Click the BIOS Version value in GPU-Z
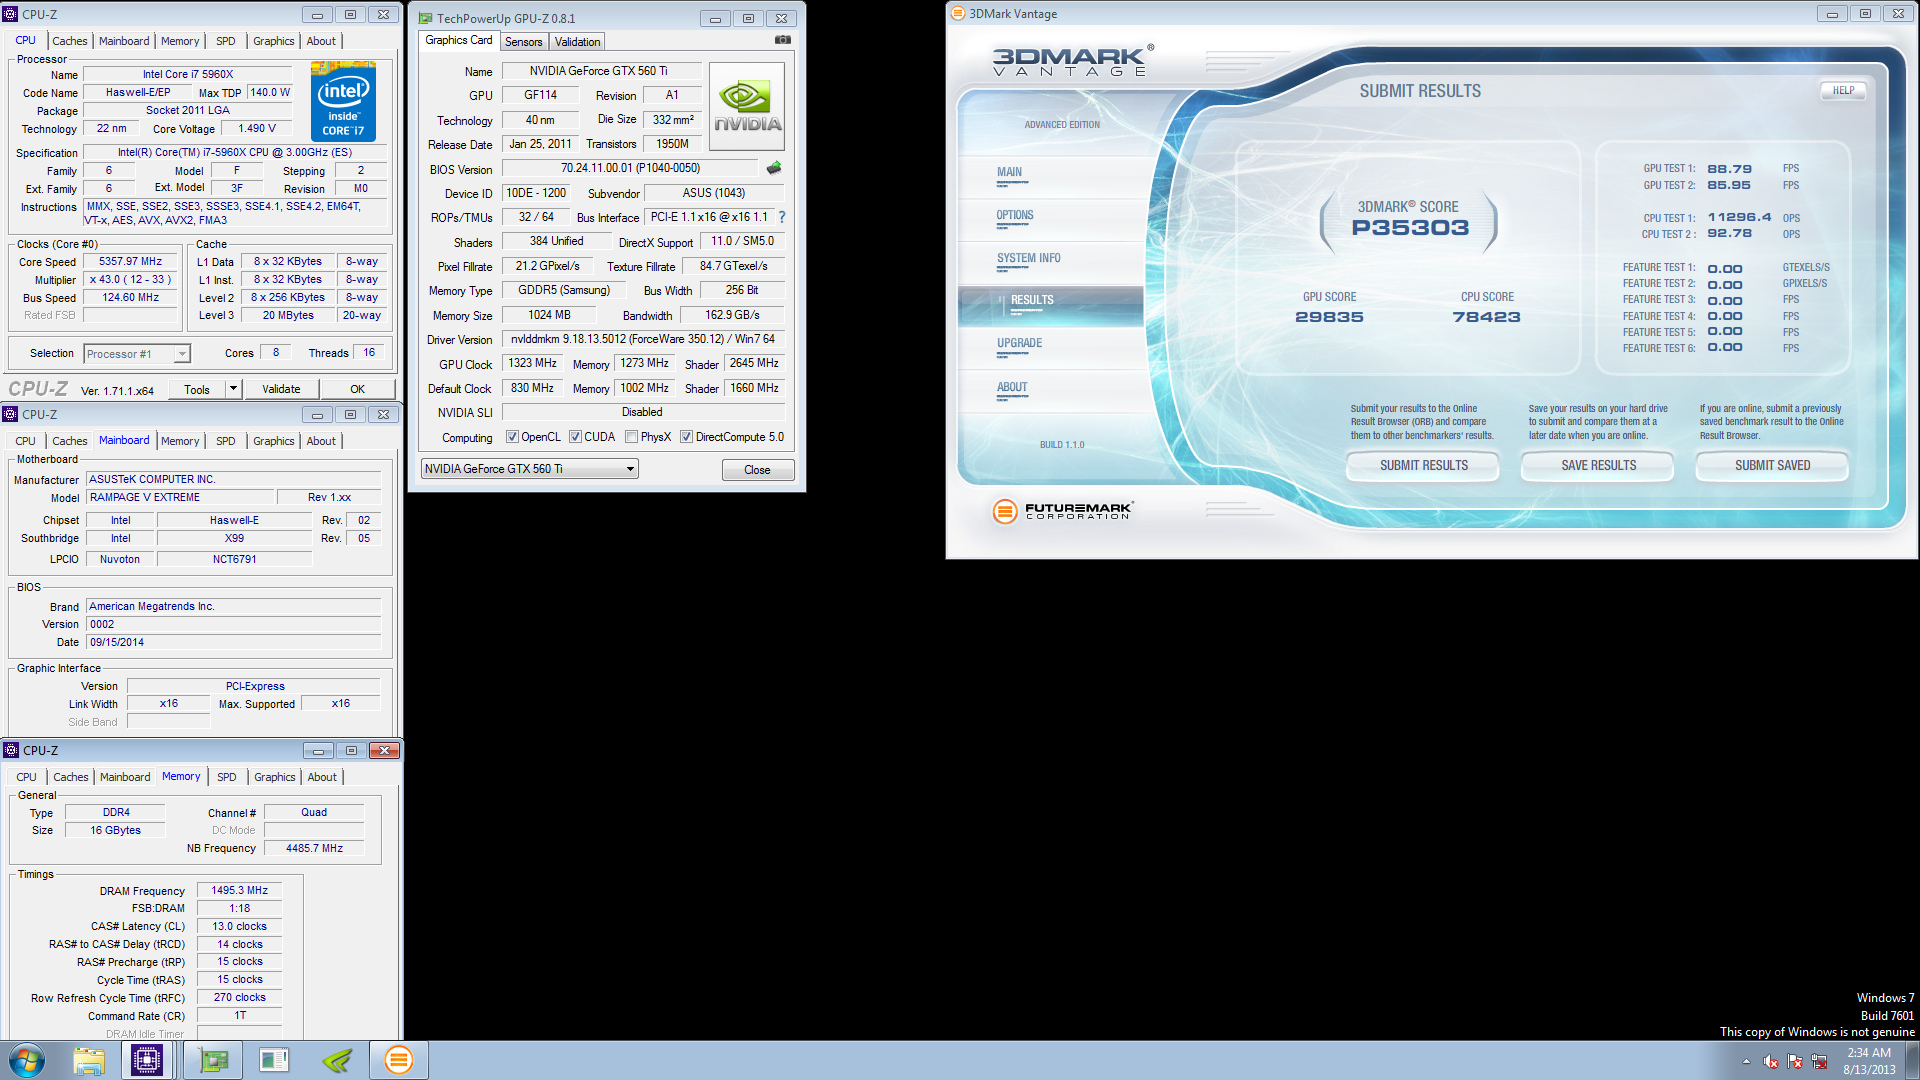The image size is (1920, 1080). click(x=630, y=168)
